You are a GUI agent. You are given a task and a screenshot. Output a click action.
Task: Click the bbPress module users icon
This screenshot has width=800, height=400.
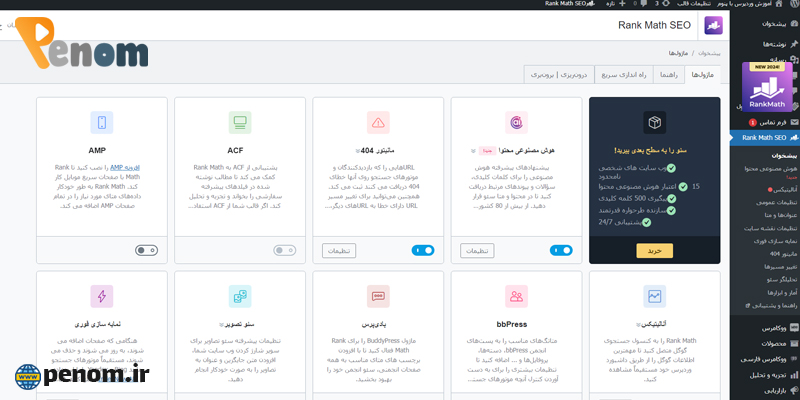[516, 296]
